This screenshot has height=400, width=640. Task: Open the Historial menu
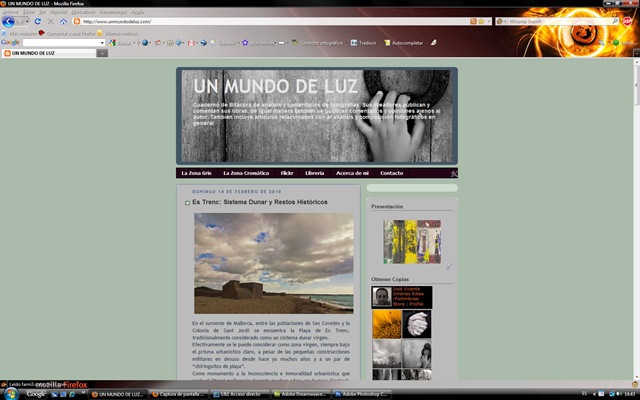58,12
